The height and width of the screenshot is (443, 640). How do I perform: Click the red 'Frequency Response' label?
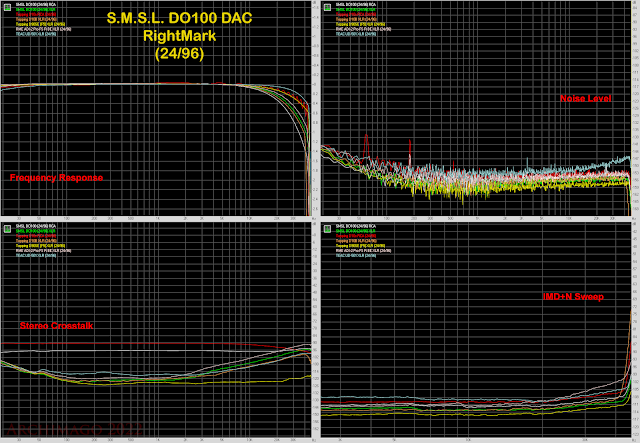coord(56,178)
